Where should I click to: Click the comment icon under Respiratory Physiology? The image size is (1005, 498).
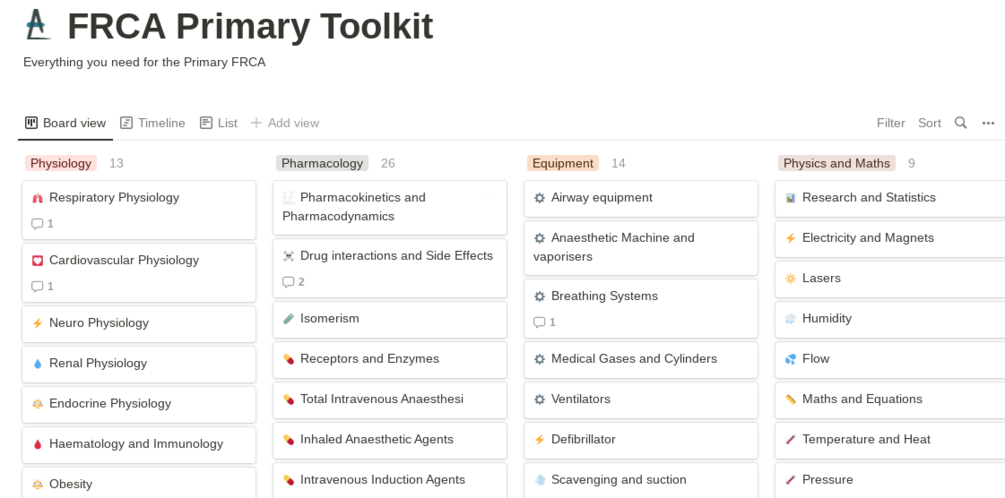pyautogui.click(x=37, y=224)
